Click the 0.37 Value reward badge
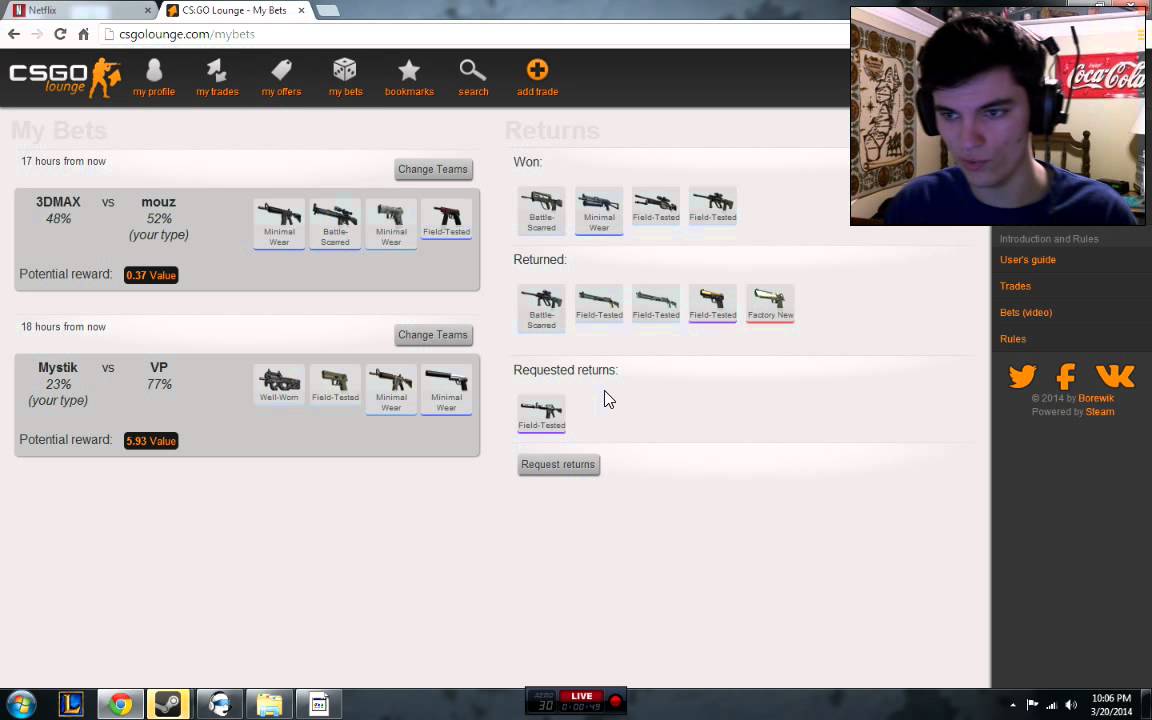The height and width of the screenshot is (720, 1152). pos(151,275)
